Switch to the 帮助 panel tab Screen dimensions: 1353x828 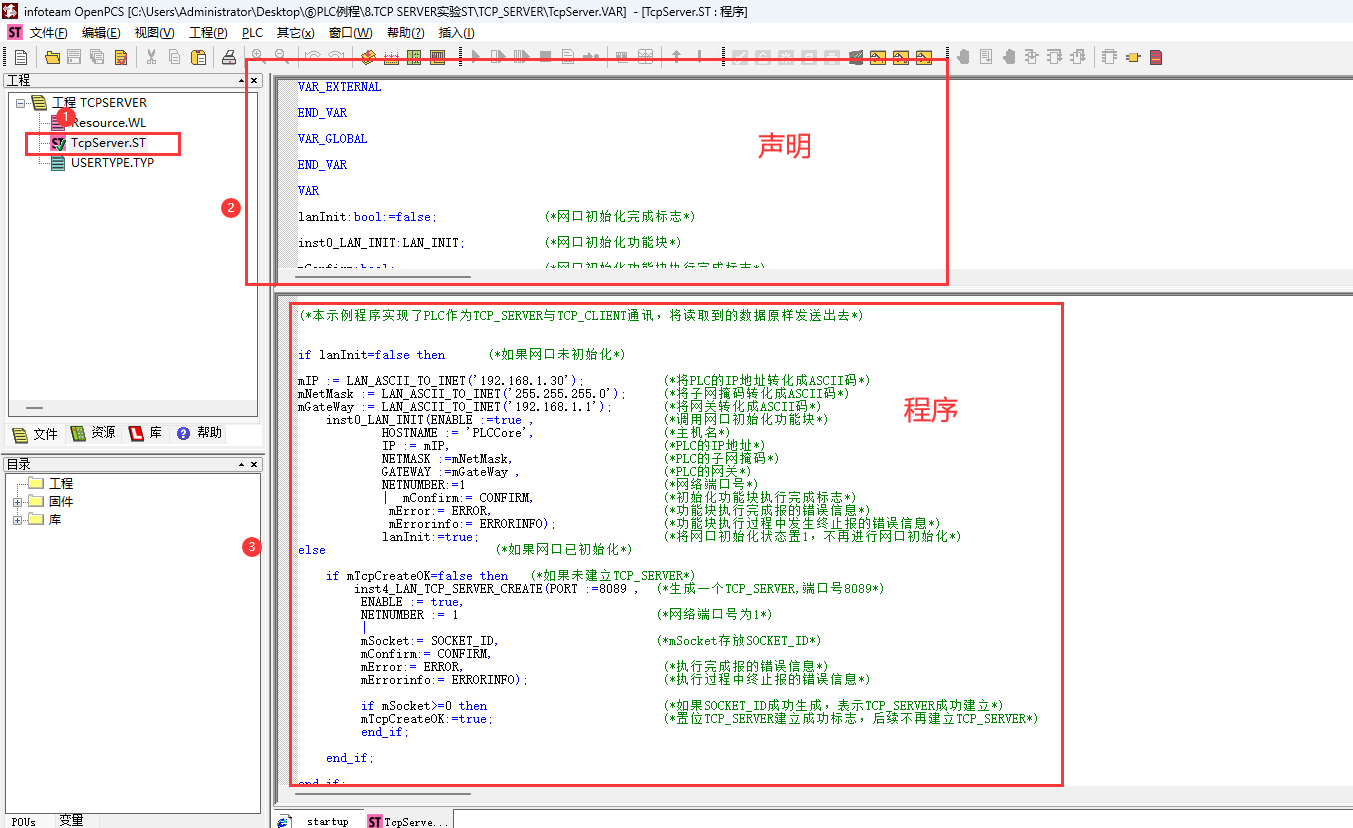[x=199, y=433]
